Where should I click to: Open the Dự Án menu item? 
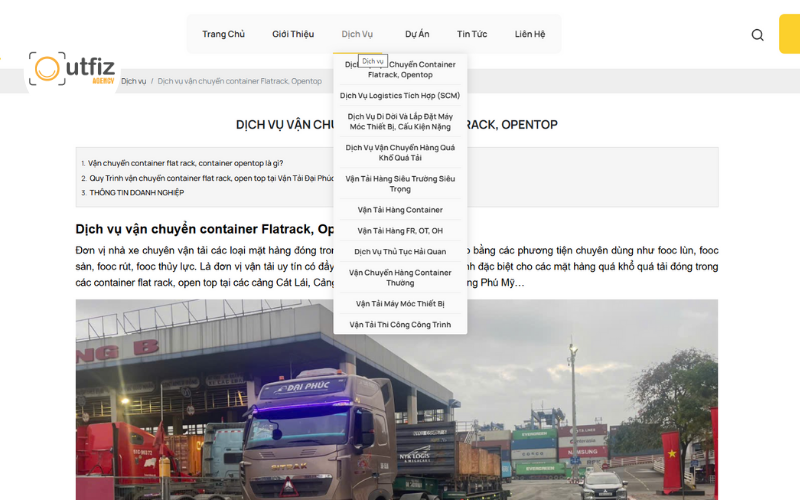(417, 34)
